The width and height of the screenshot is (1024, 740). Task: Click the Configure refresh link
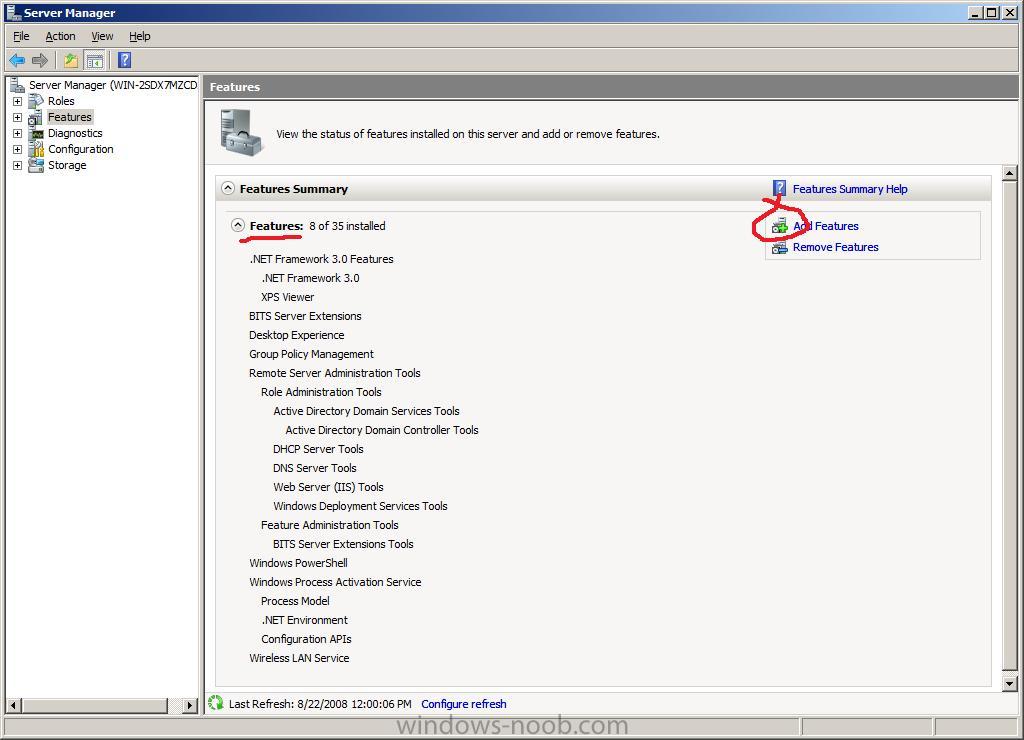pos(464,704)
